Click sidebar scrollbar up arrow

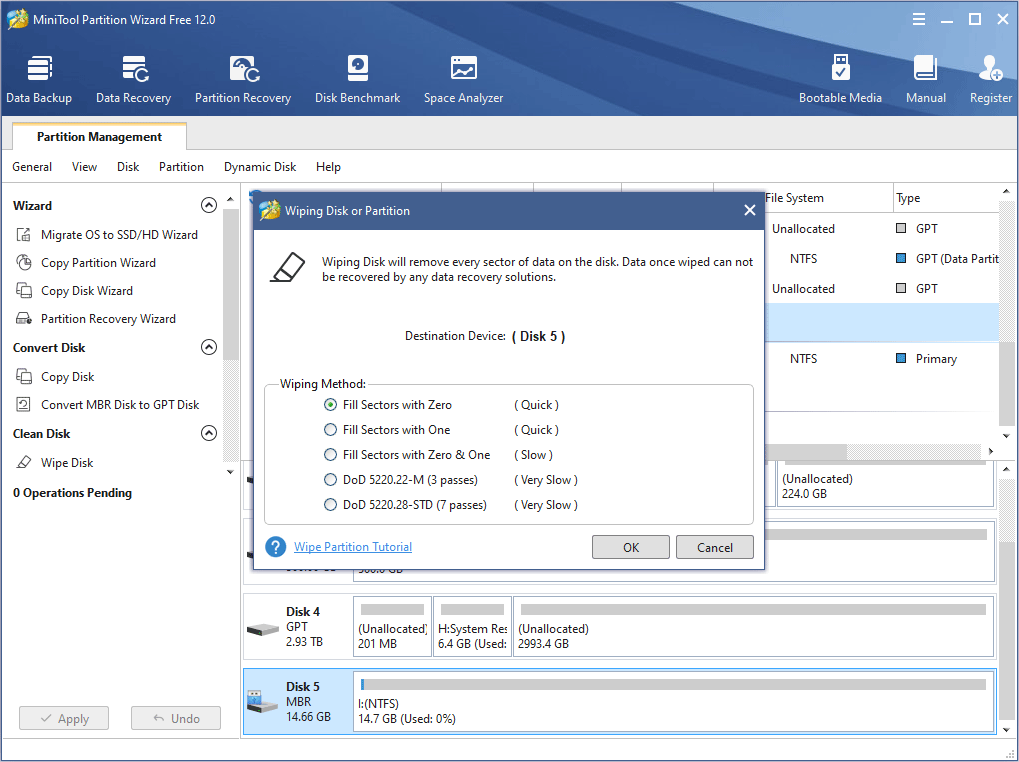(230, 199)
